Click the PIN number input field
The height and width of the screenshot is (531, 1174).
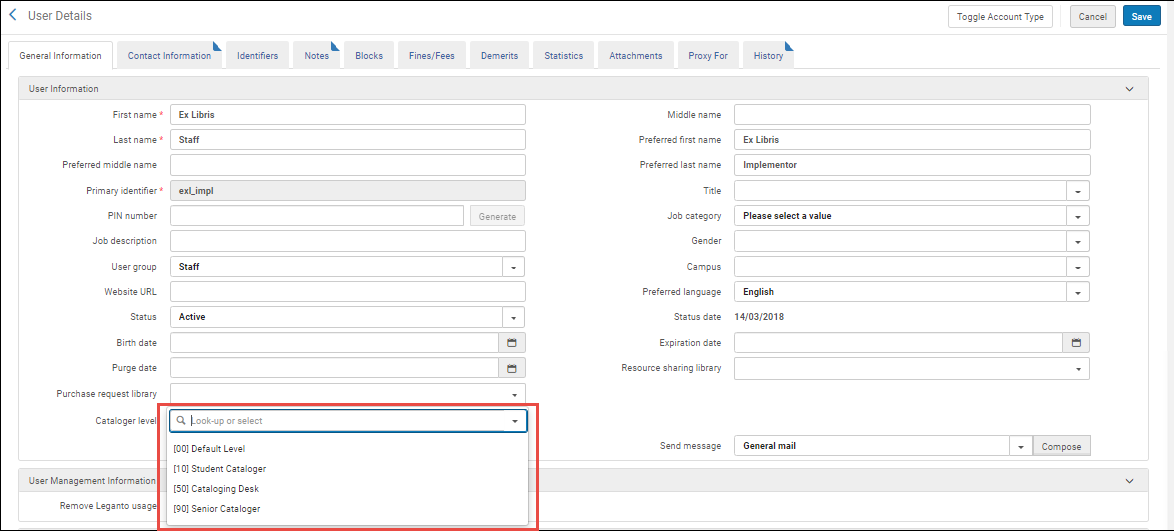[317, 216]
